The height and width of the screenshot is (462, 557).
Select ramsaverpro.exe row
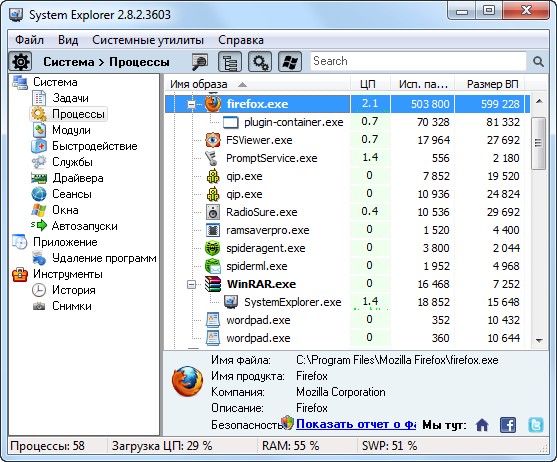347,230
